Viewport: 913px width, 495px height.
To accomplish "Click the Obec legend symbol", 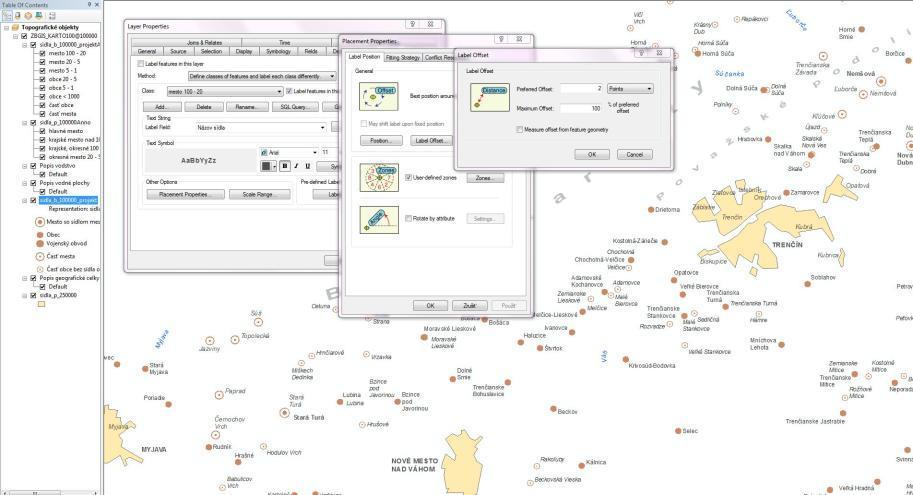I will (x=40, y=235).
